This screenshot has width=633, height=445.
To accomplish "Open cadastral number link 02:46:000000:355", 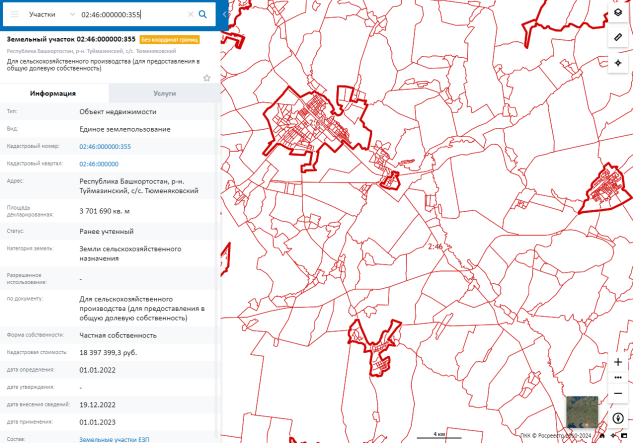I will [x=105, y=146].
